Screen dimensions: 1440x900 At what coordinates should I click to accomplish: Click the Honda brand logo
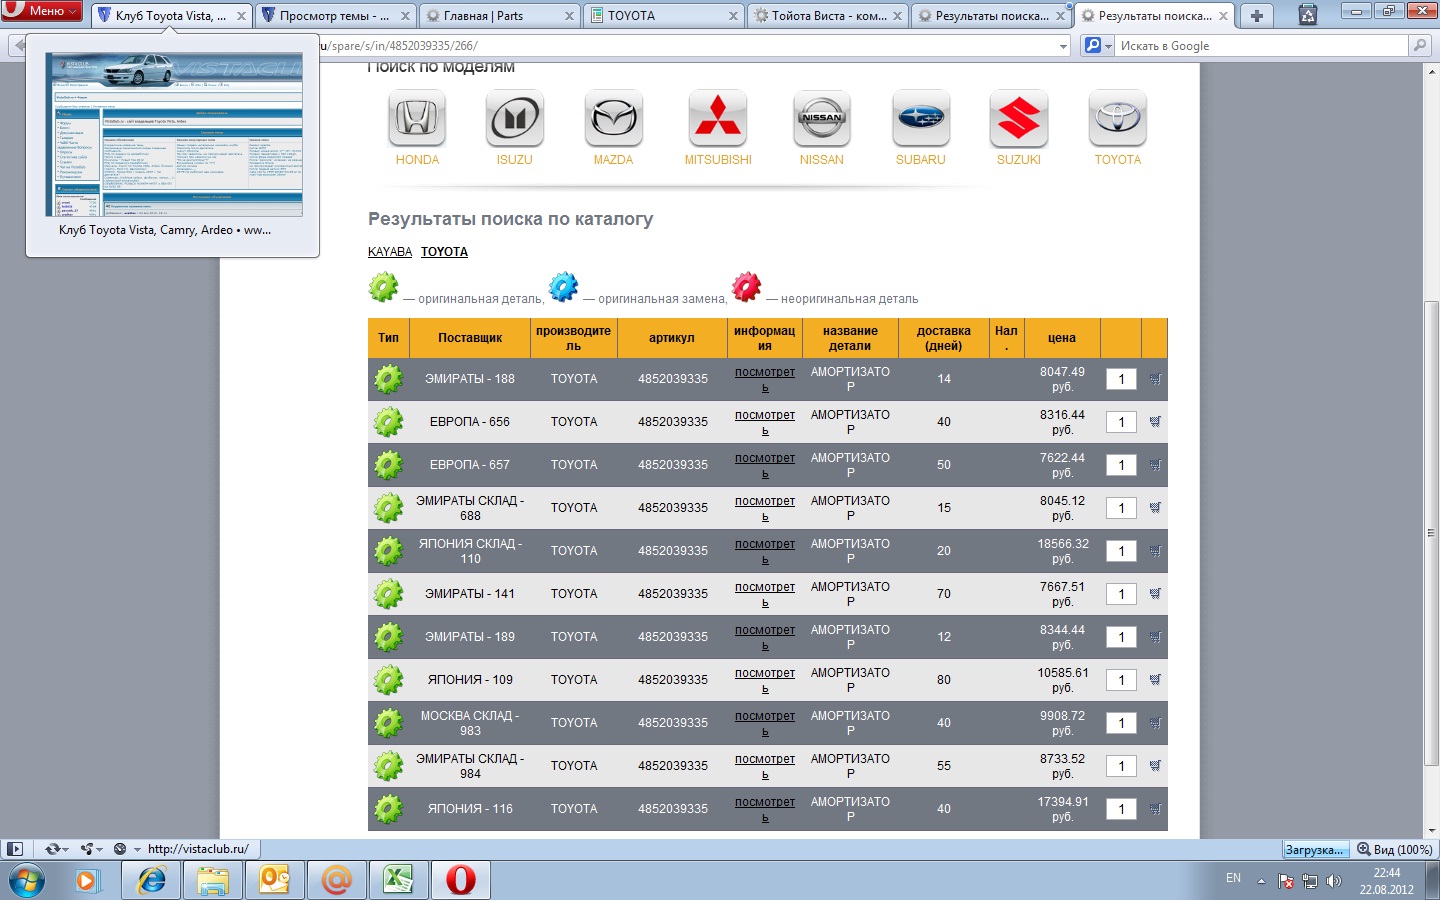pos(417,119)
